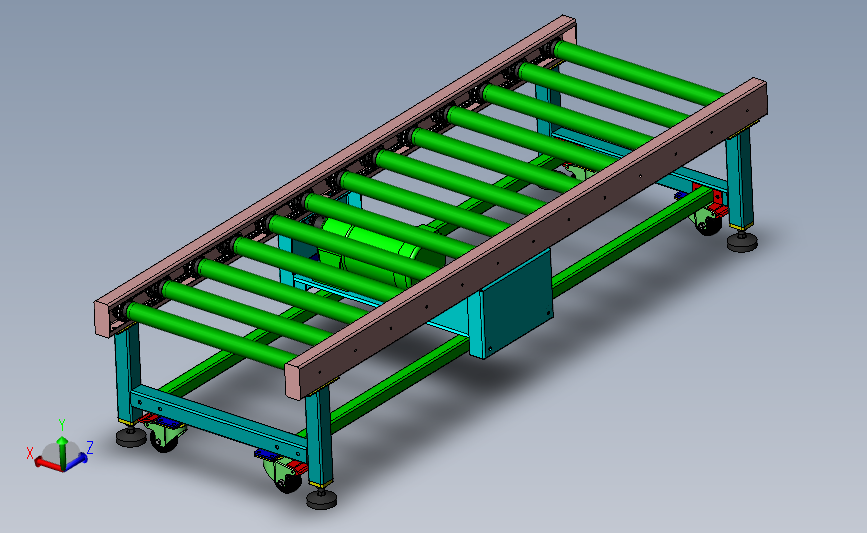The height and width of the screenshot is (533, 867).
Task: Select the near brown side rail
Action: click(x=525, y=238)
